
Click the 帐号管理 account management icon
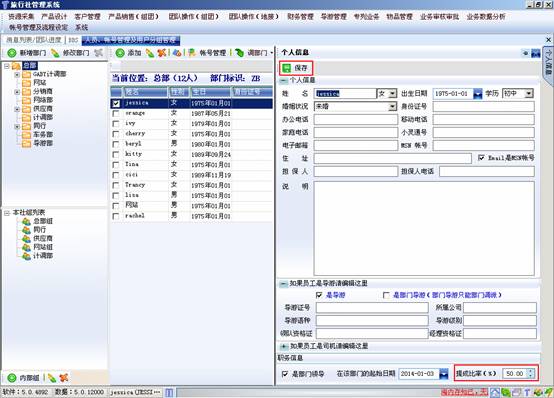coord(192,53)
